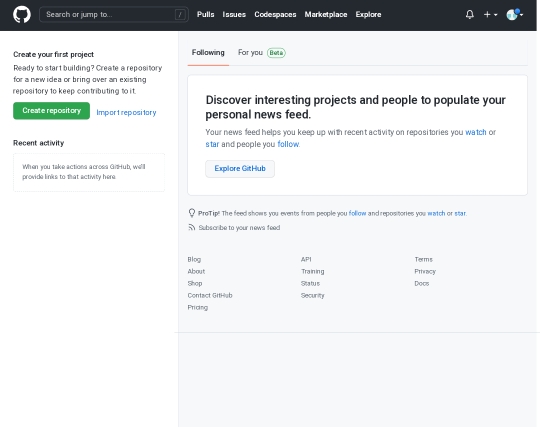Open Pulls in the top navigation
Viewport: 540px width, 427px height.
[205, 14]
